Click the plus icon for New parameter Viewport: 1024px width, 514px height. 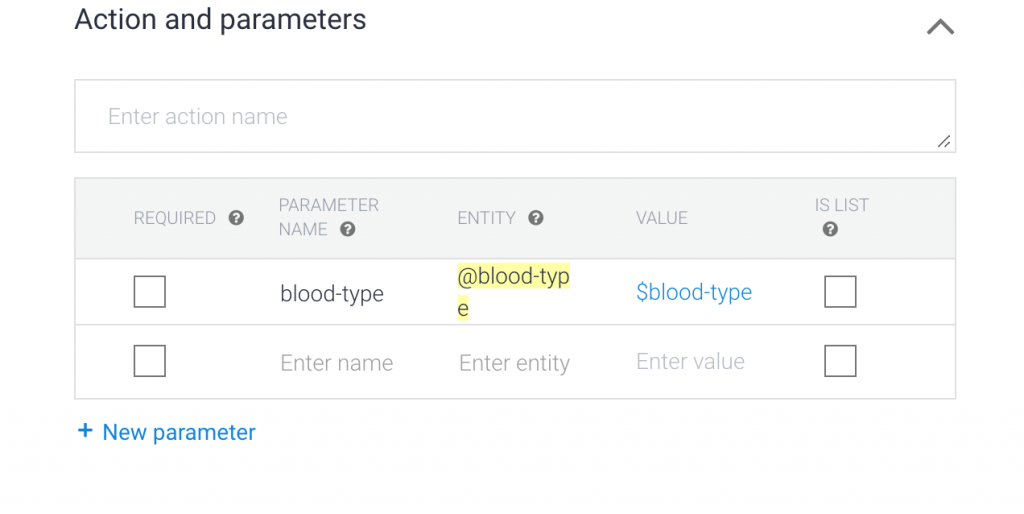pos(85,432)
